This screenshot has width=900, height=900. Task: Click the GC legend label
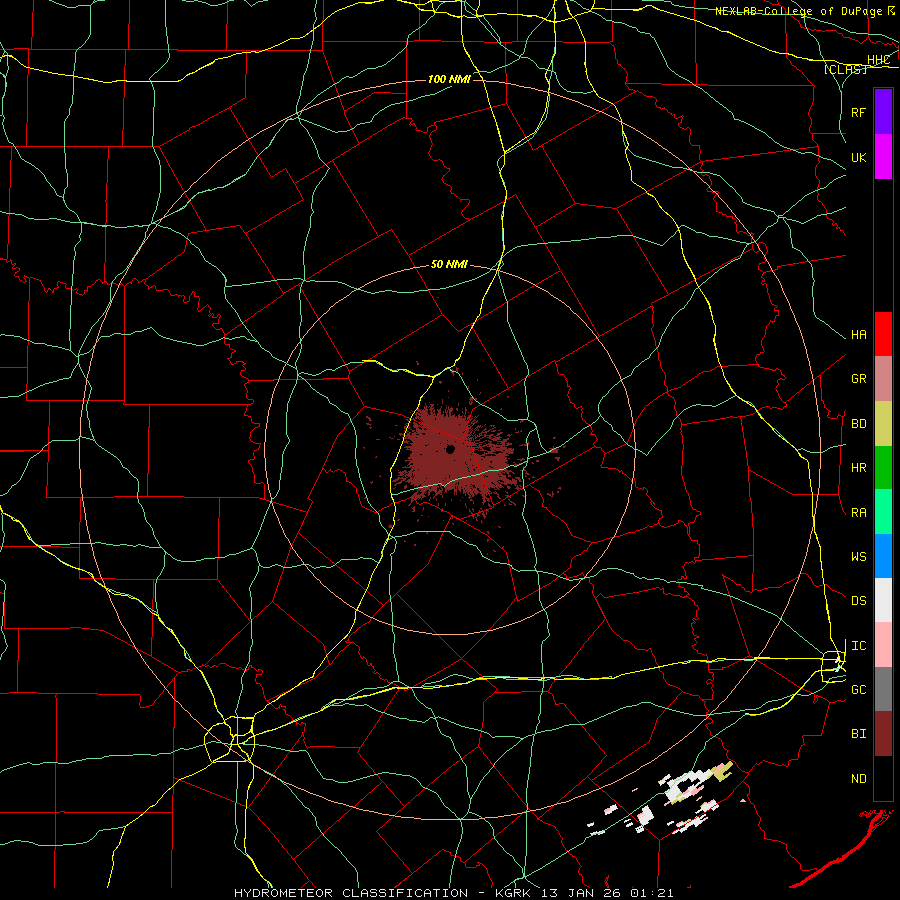tap(858, 690)
